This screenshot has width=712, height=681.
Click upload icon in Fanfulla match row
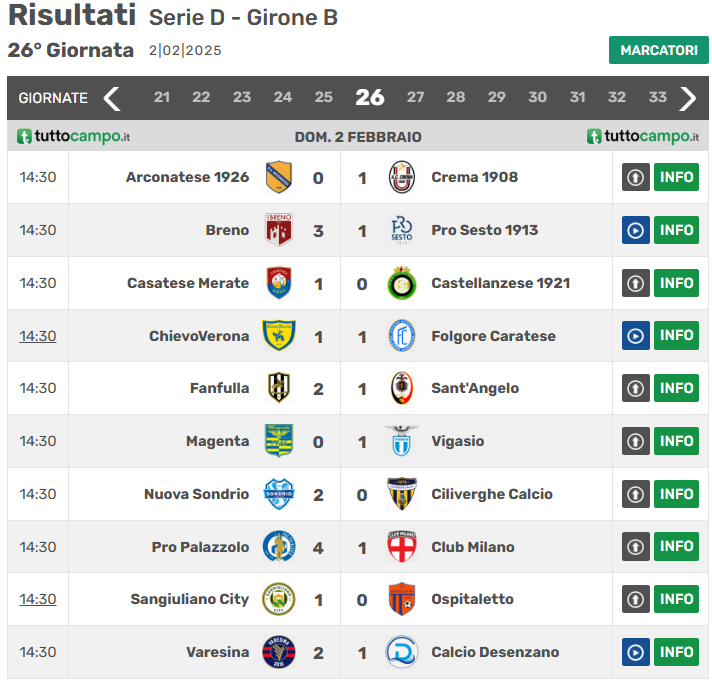tap(636, 388)
